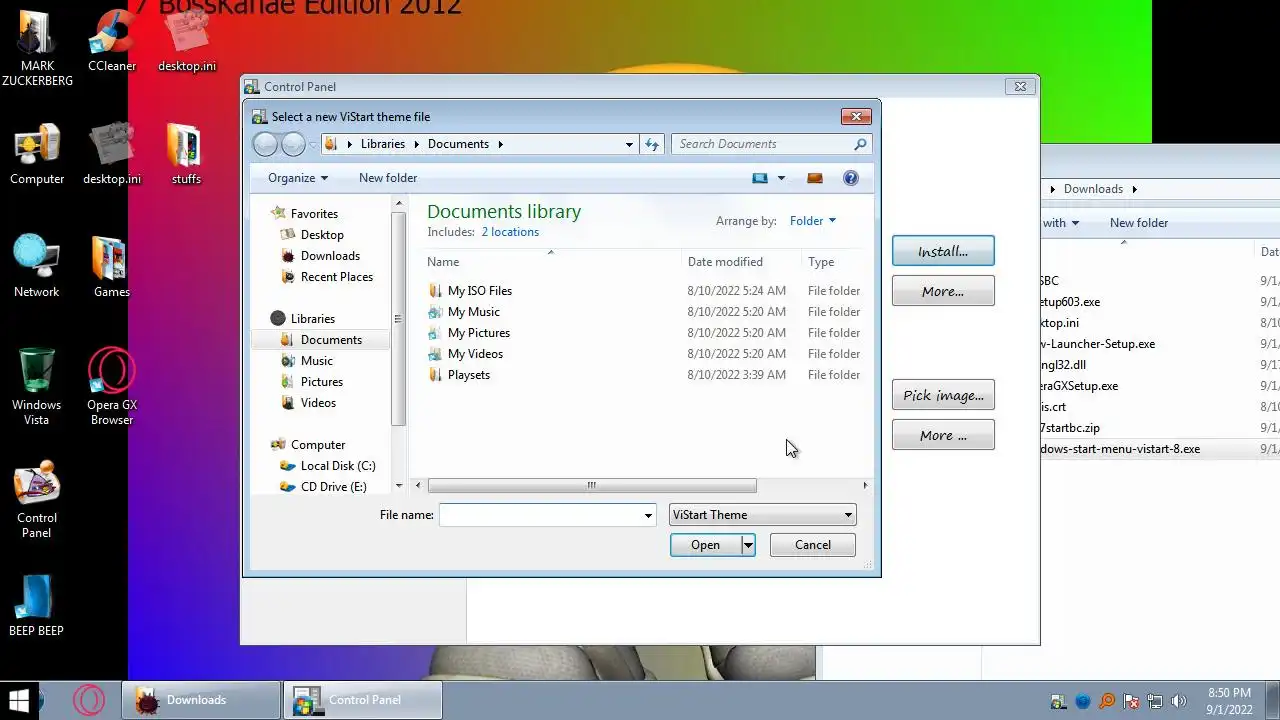Click New folder in the dialog toolbar

click(388, 178)
